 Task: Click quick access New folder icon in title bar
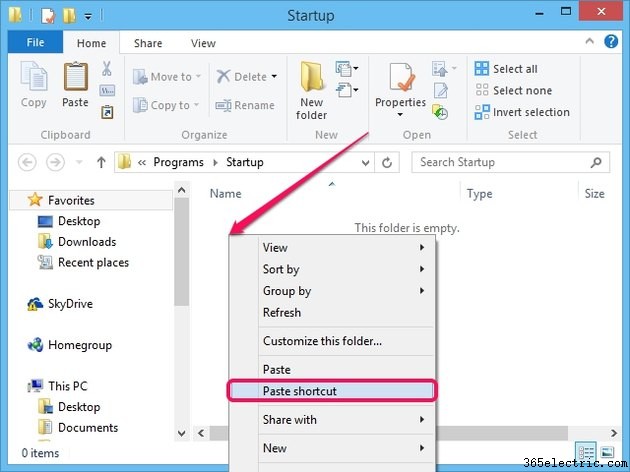(x=69, y=16)
